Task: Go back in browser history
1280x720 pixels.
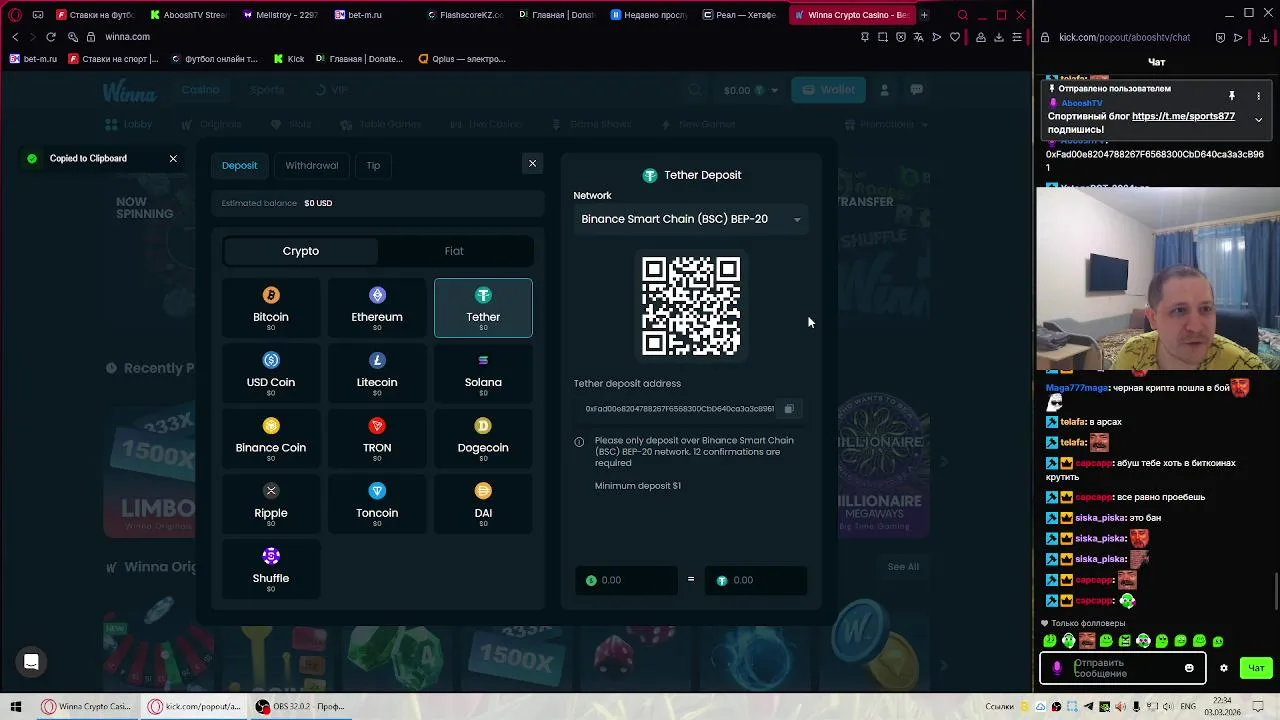Action: coord(15,37)
